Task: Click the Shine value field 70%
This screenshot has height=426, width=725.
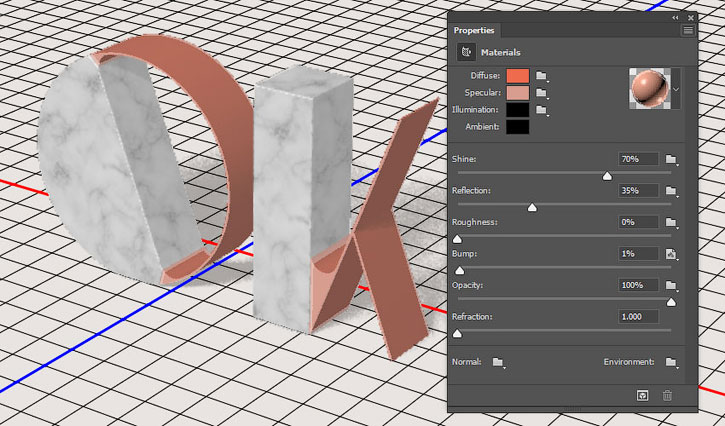Action: tap(638, 159)
